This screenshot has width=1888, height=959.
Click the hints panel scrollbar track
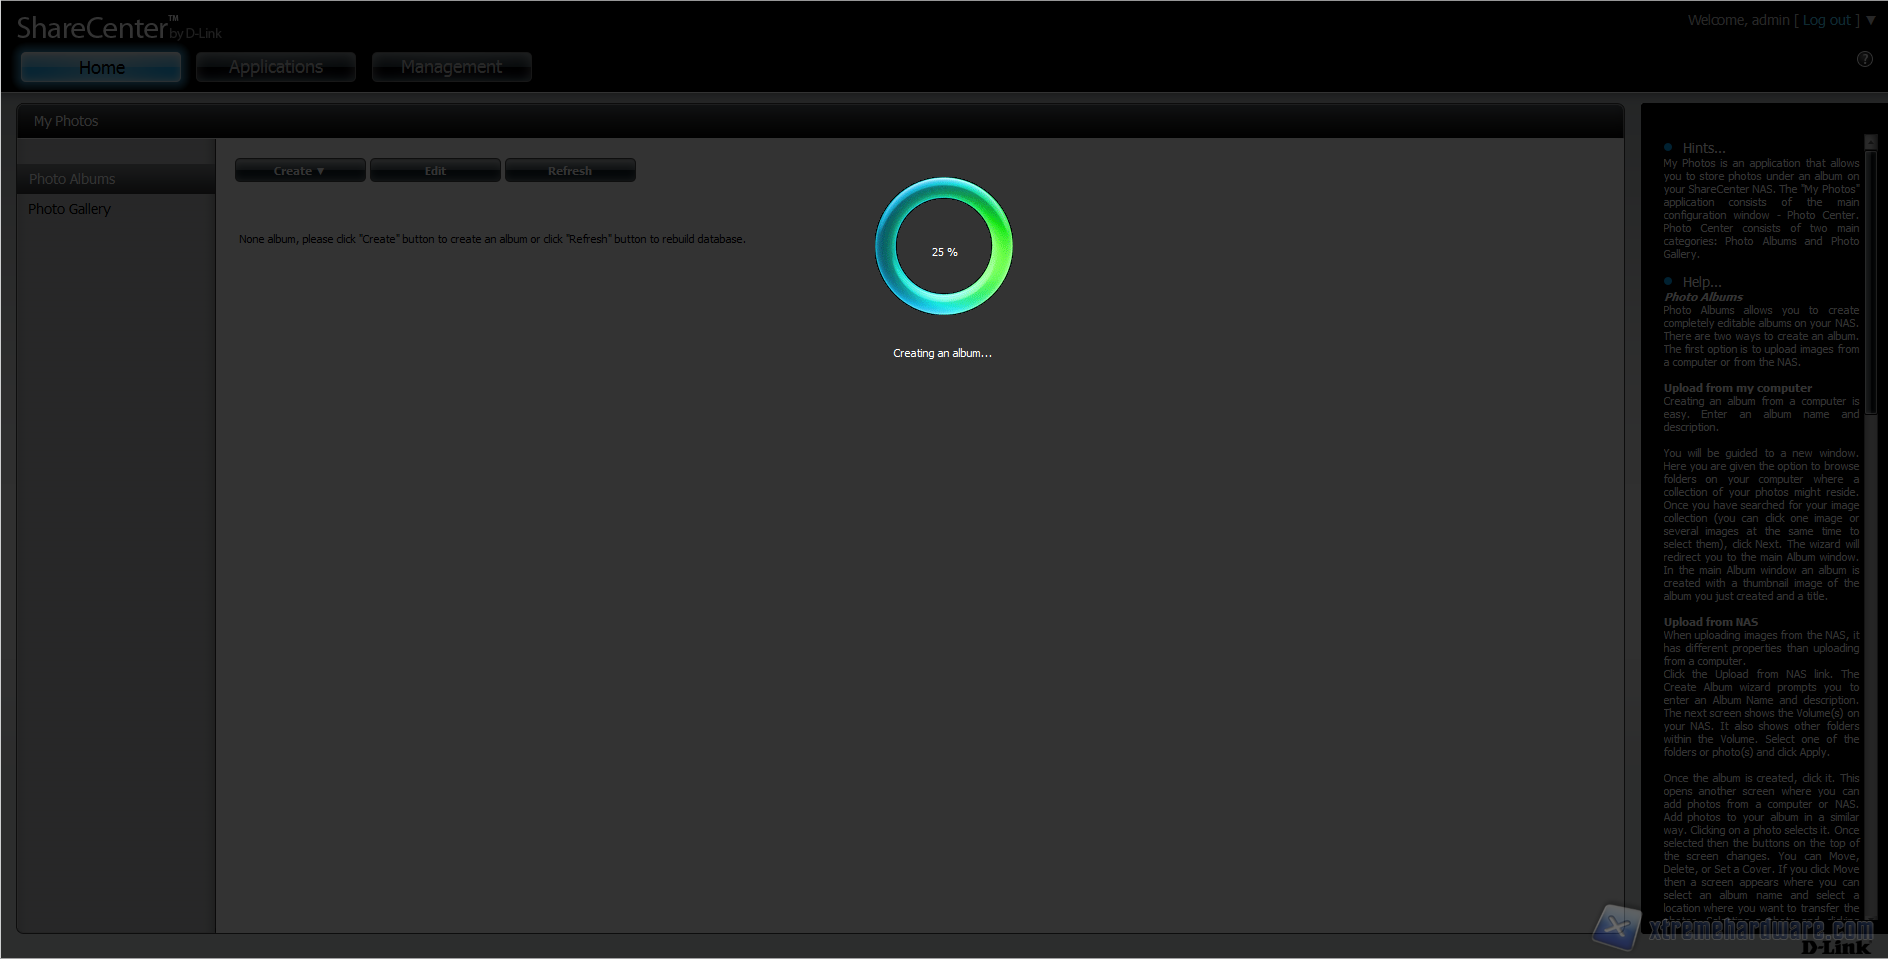coord(1870,650)
